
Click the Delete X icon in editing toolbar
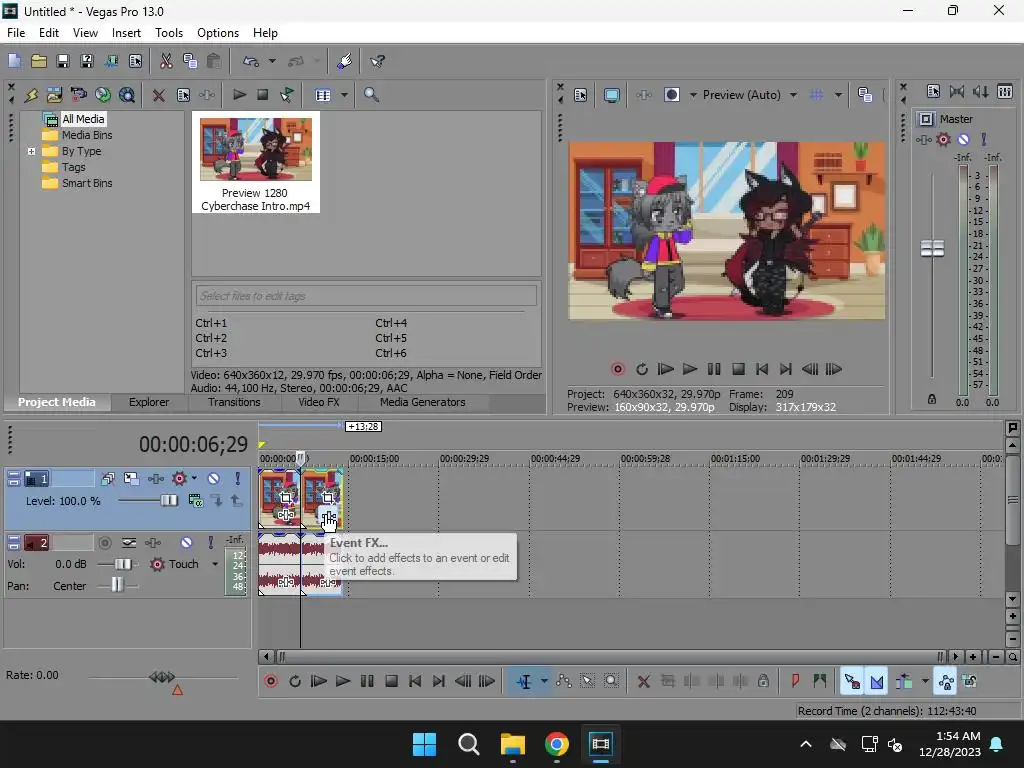tap(643, 682)
